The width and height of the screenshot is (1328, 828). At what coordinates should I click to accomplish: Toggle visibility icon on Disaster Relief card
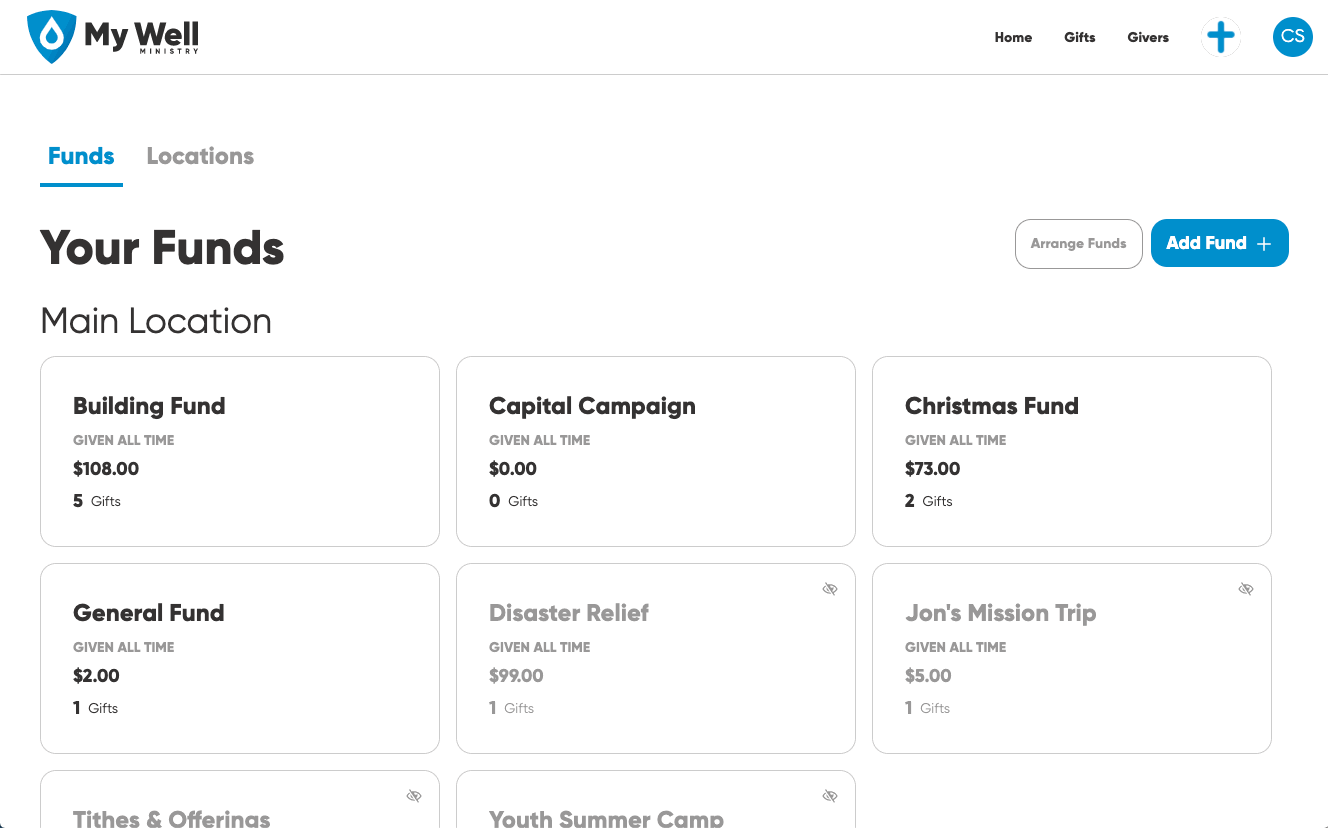tap(830, 589)
